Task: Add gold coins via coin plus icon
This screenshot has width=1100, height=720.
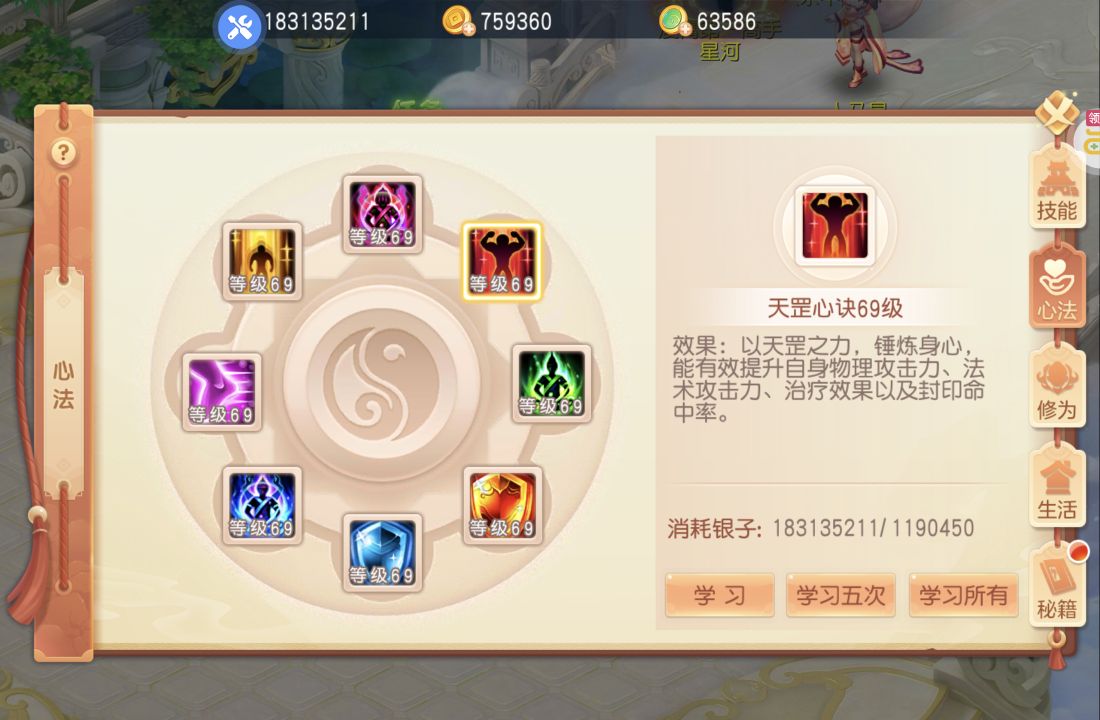Action: (460, 21)
